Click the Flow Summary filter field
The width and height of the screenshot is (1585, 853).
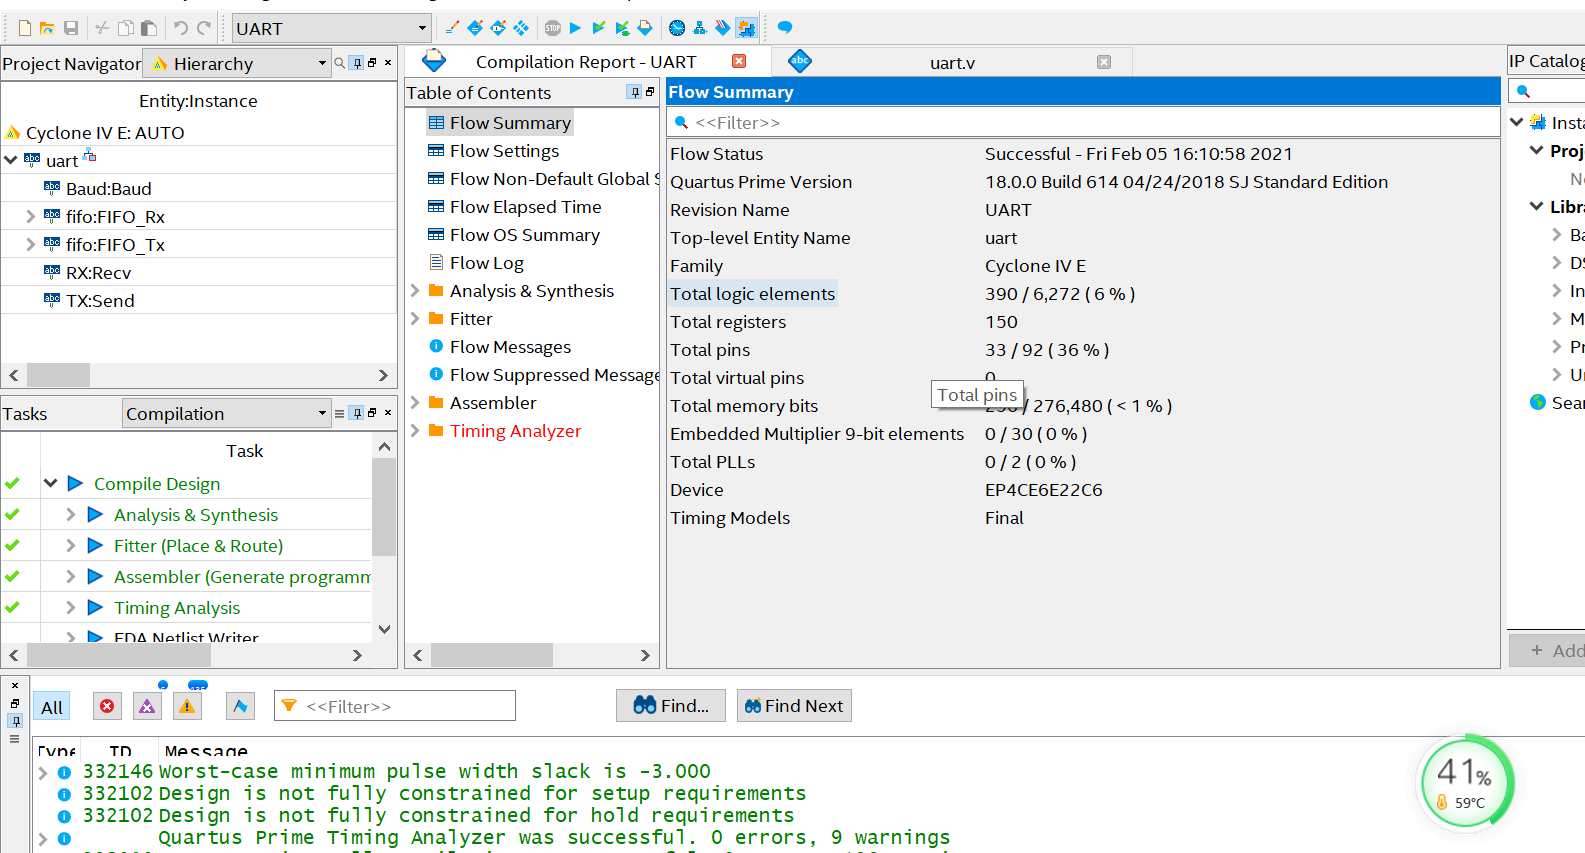(x=1084, y=122)
